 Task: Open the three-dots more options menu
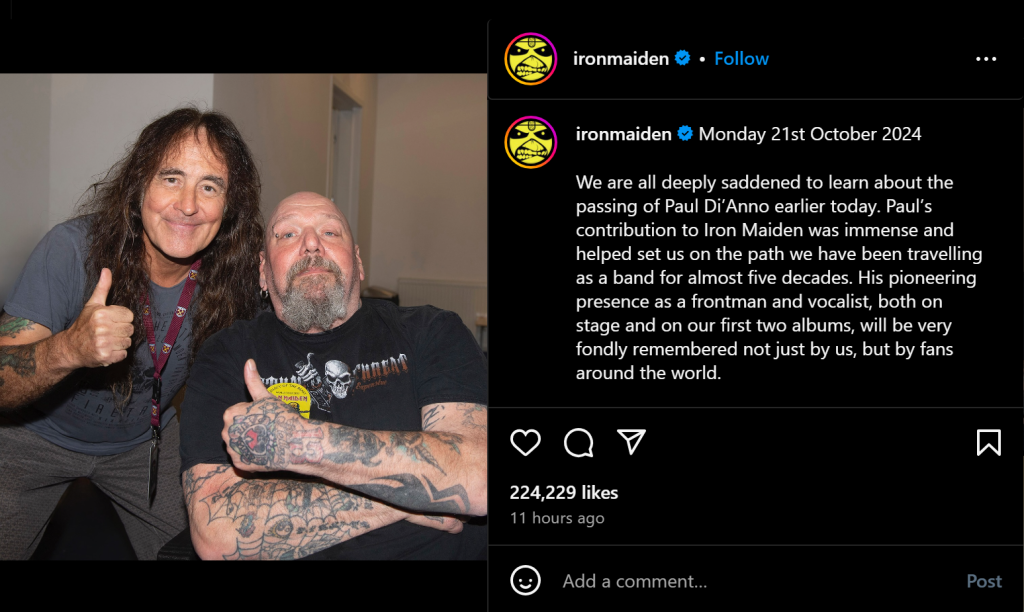(x=985, y=59)
